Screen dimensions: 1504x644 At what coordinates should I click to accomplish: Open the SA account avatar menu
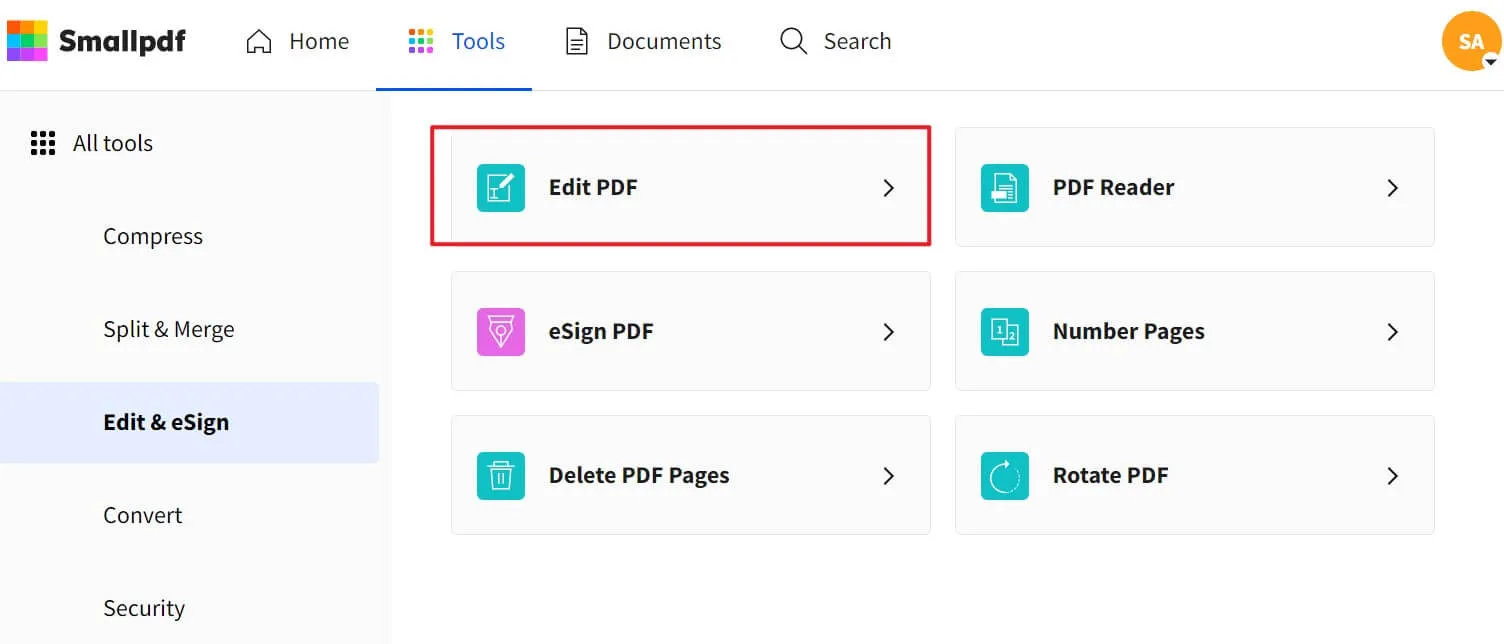pos(1471,41)
